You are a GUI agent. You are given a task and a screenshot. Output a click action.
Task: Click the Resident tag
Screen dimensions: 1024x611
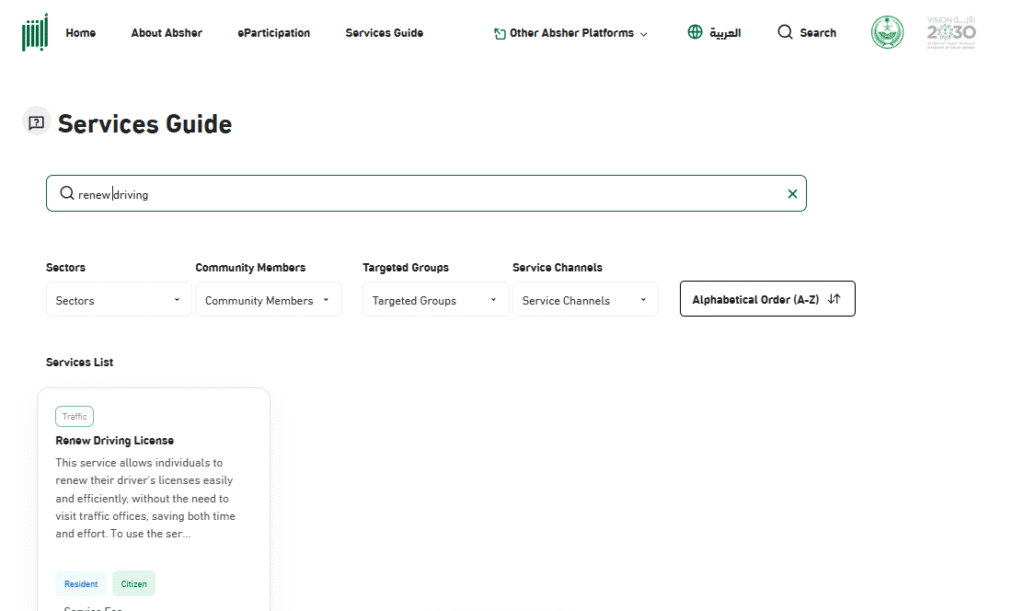coord(81,584)
